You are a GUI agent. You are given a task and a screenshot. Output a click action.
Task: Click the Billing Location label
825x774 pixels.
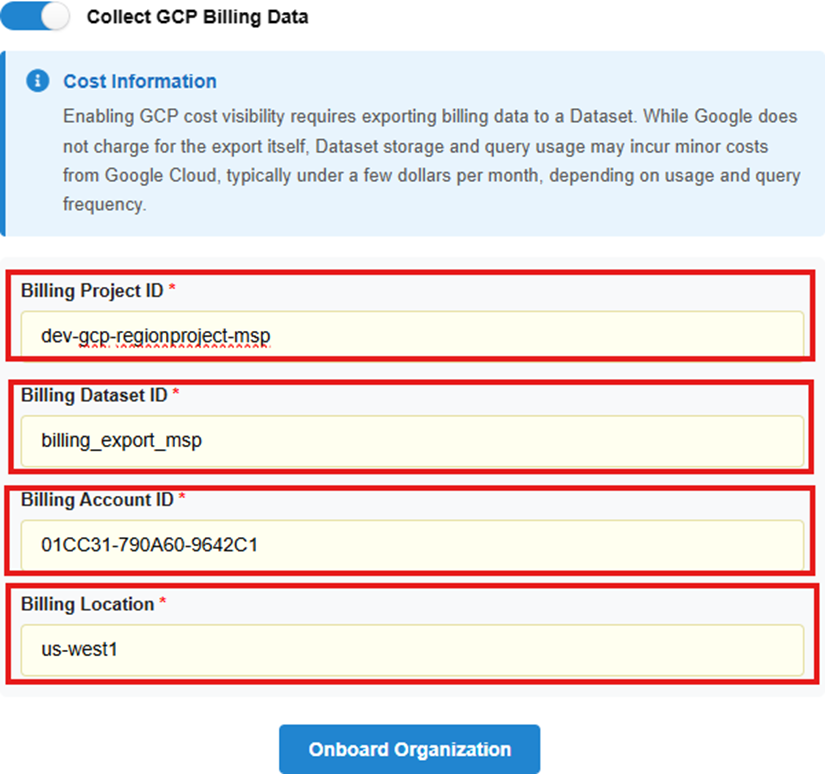coord(87,604)
